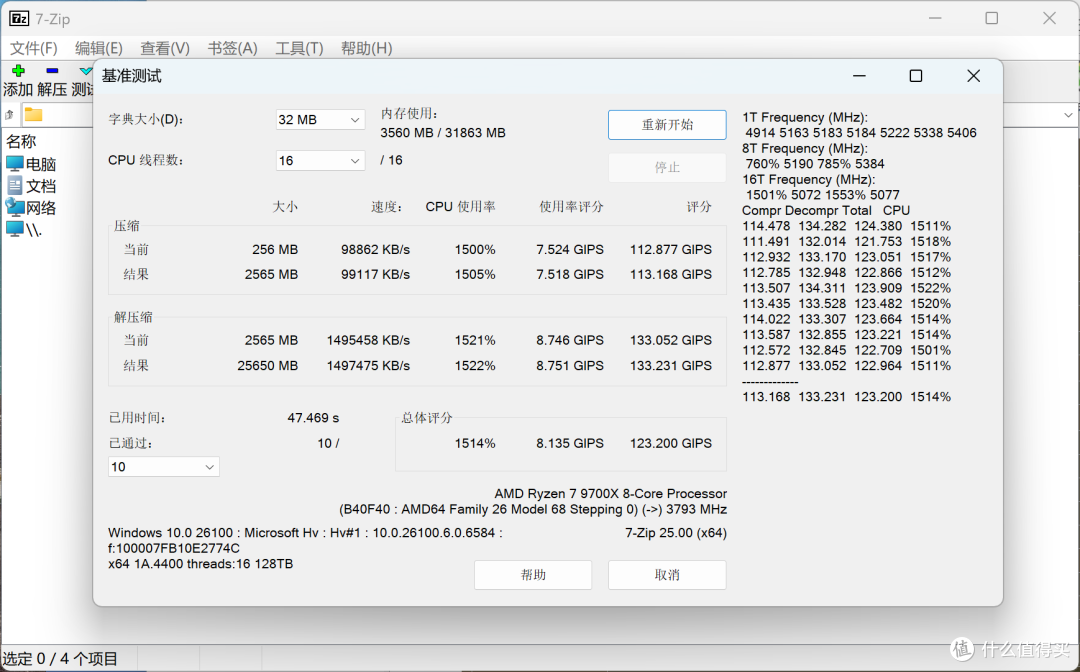Open the 书签(A) menu
The image size is (1080, 672).
(x=232, y=48)
